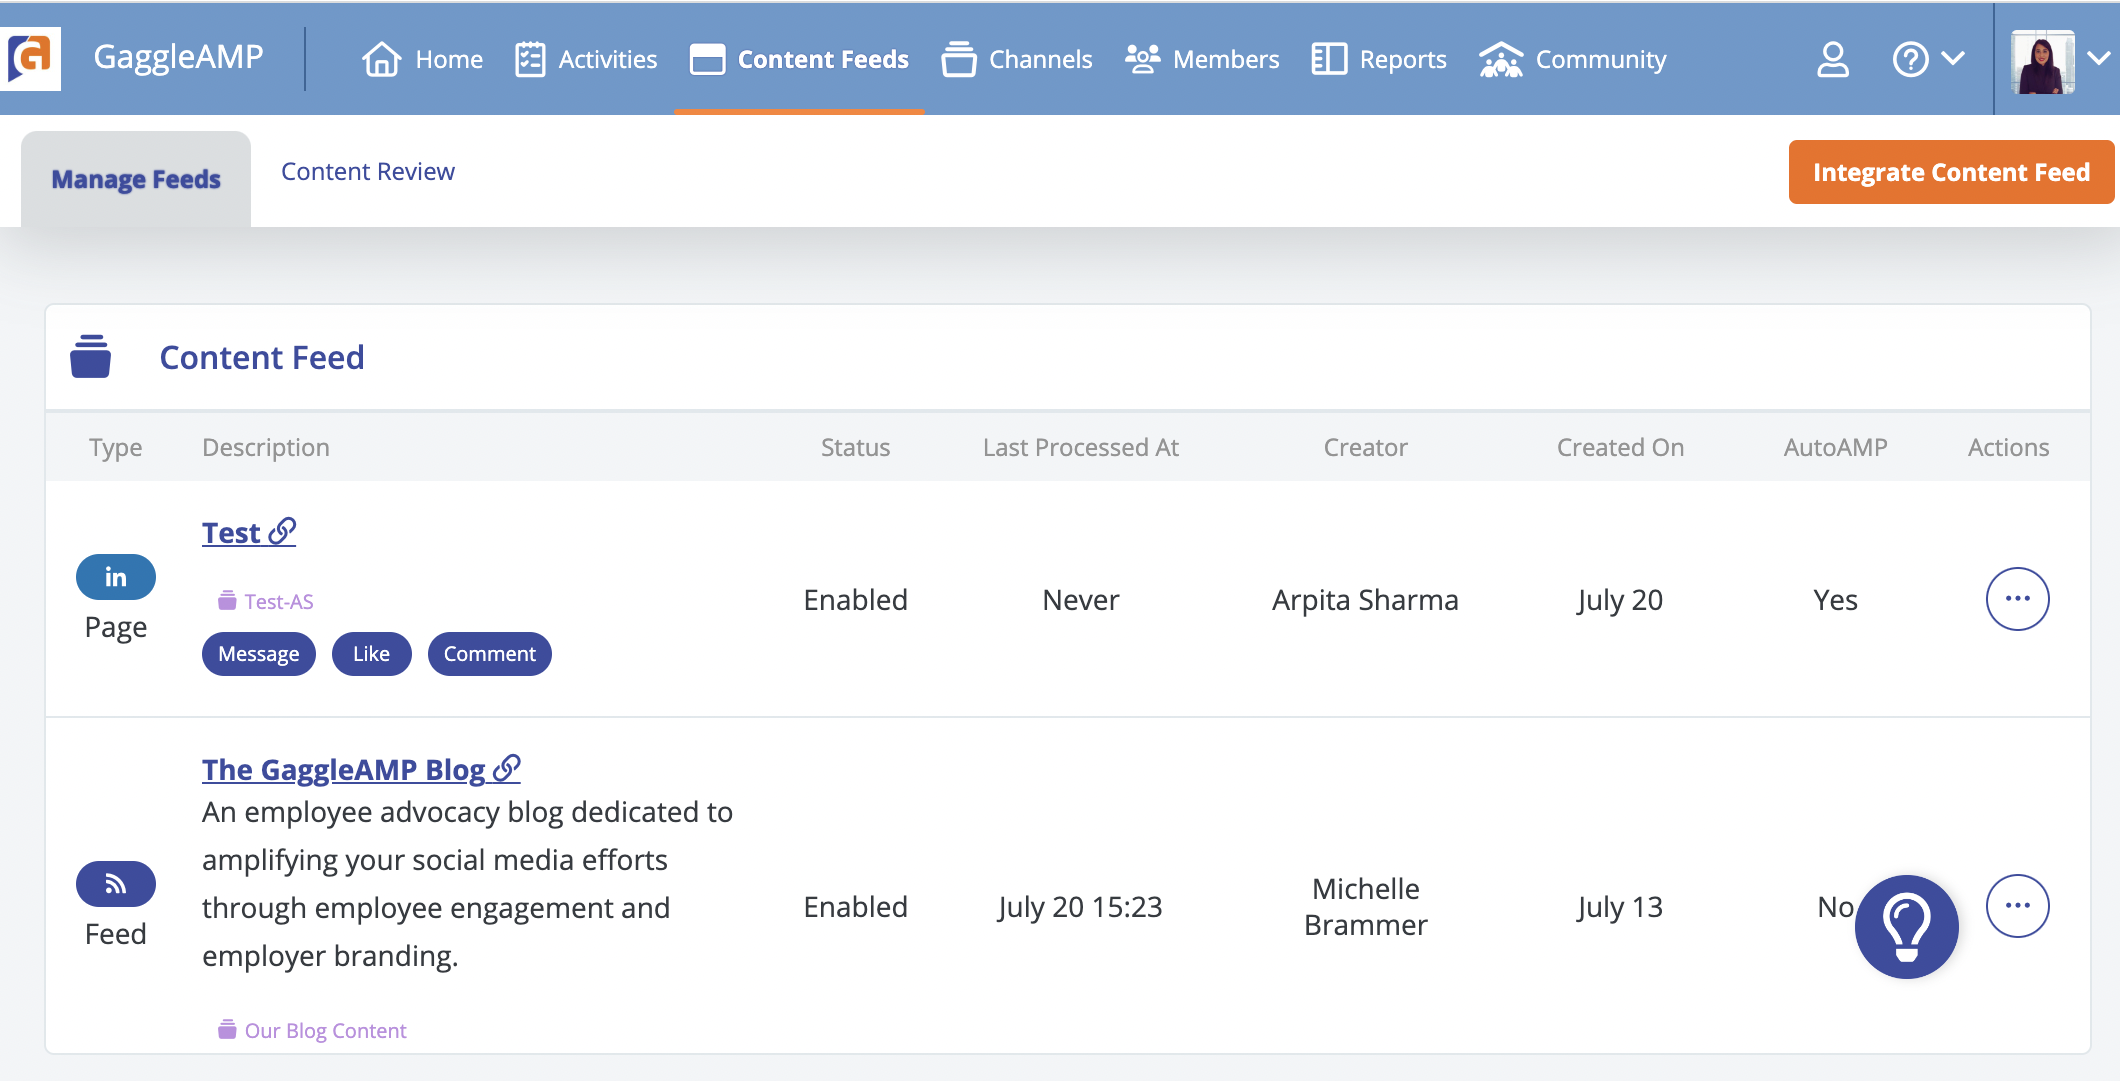Click the Activities checklist icon
Viewport: 2120px width, 1081px height.
[x=530, y=59]
